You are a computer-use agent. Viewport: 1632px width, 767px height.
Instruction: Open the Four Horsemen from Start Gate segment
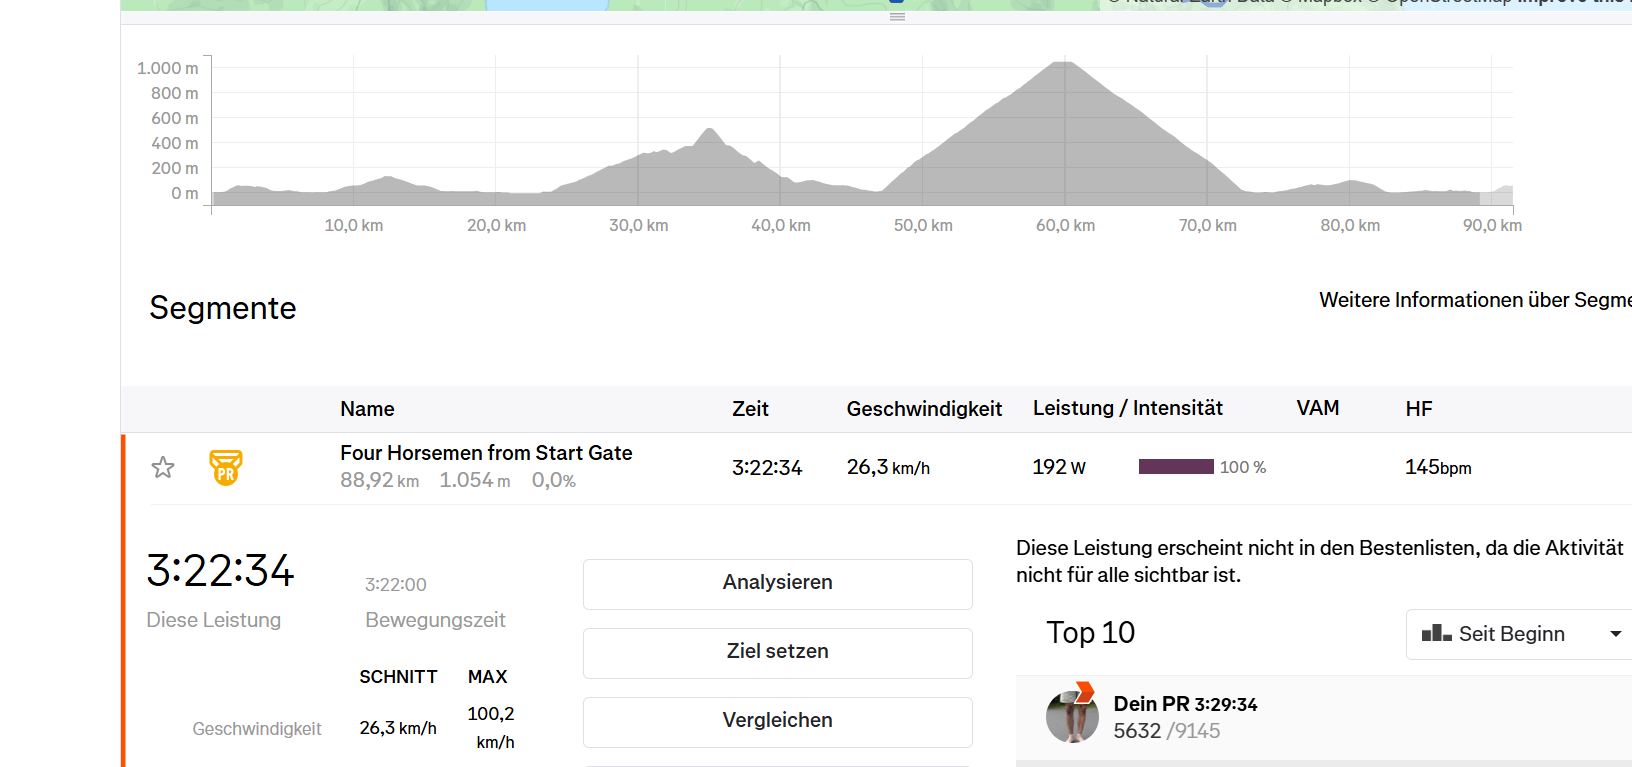pos(486,453)
